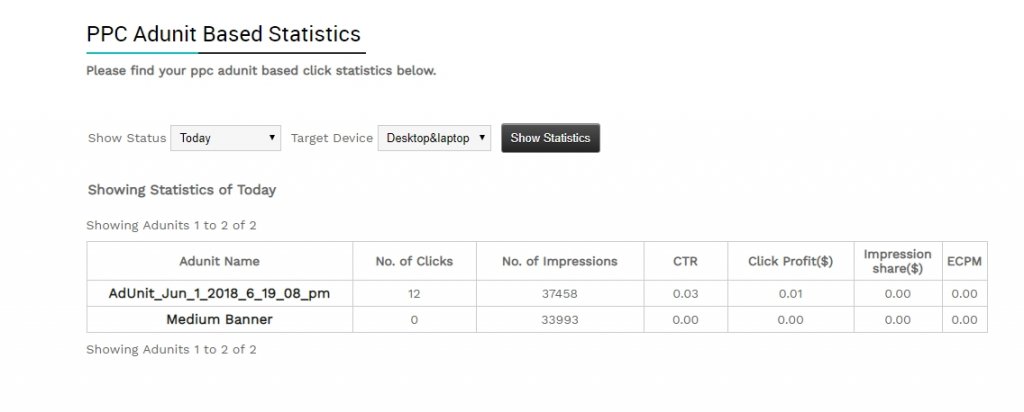Open the Show Status dropdown set to Today
Image resolution: width=1024 pixels, height=412 pixels.
coord(225,138)
